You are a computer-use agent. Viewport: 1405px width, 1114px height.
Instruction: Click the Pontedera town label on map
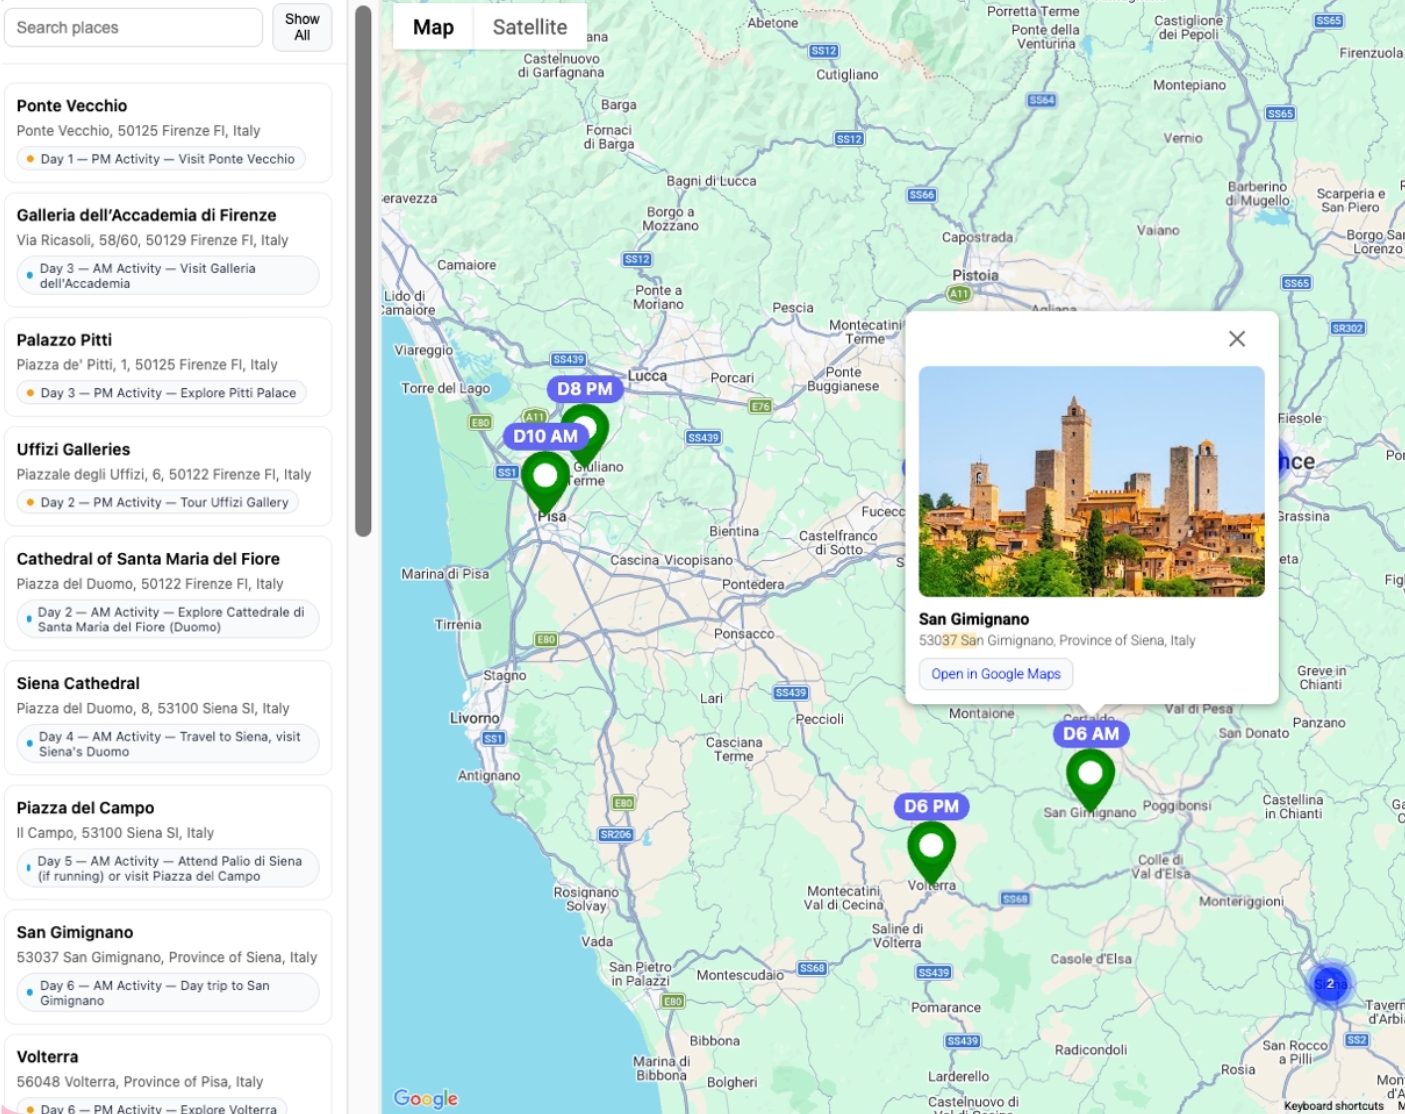(x=753, y=584)
